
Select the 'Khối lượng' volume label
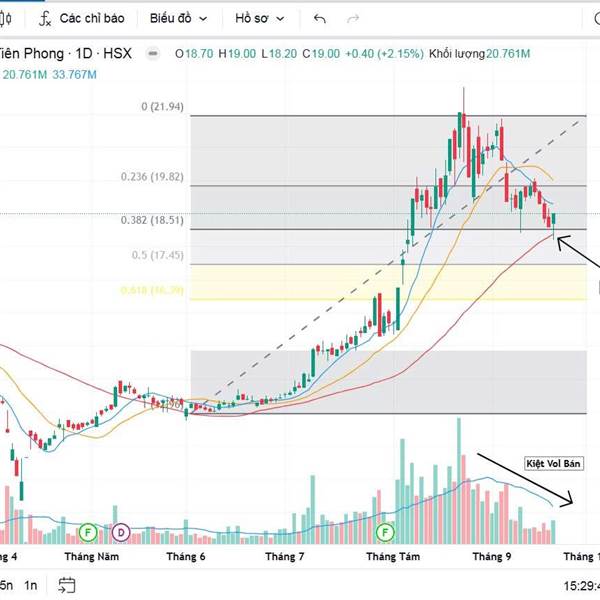(457, 54)
